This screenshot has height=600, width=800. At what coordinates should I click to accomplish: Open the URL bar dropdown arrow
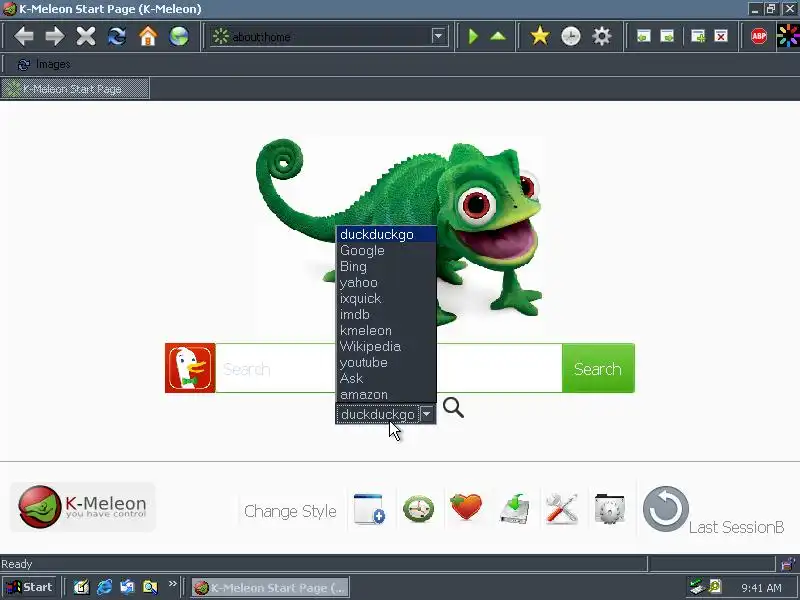(x=438, y=36)
